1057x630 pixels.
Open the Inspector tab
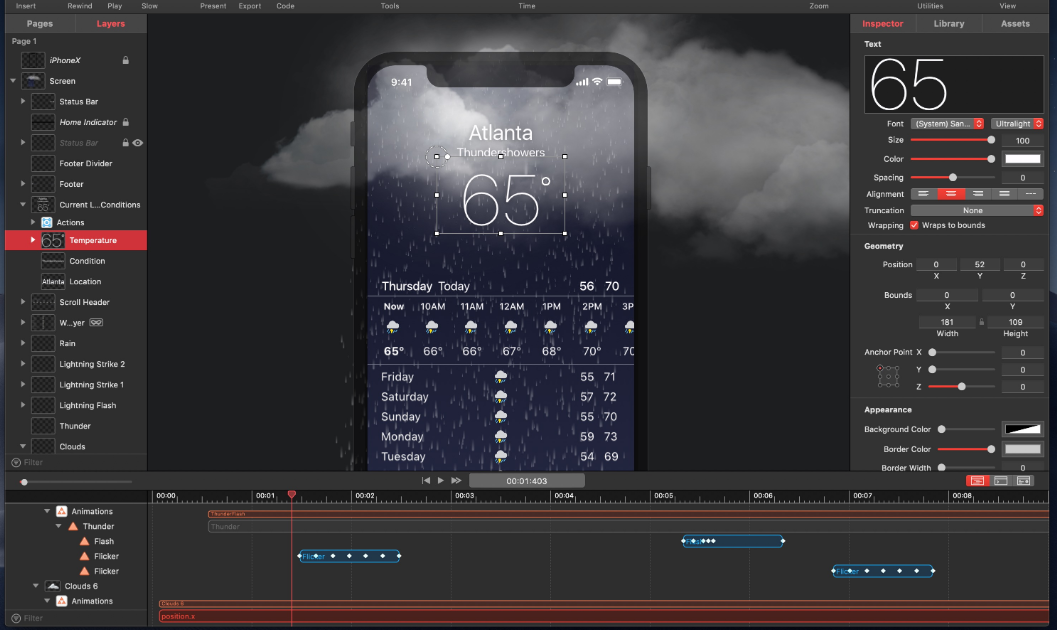882,24
